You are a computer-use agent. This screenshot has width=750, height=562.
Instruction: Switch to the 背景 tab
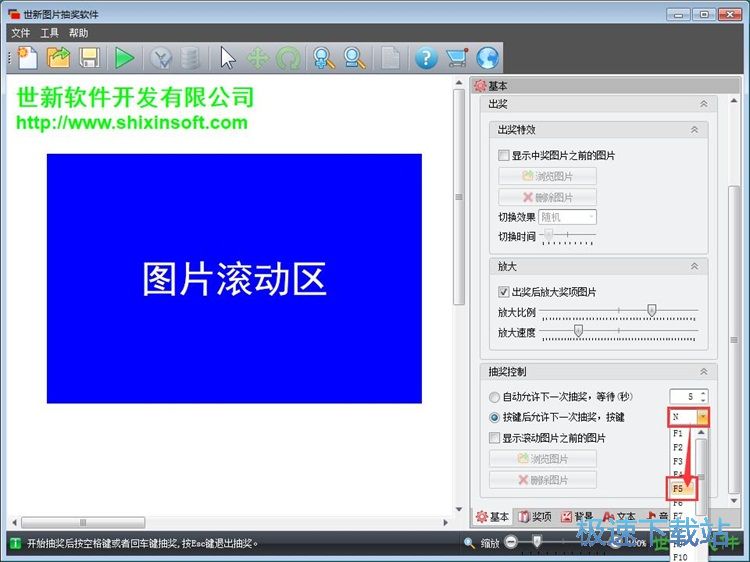pyautogui.click(x=576, y=517)
